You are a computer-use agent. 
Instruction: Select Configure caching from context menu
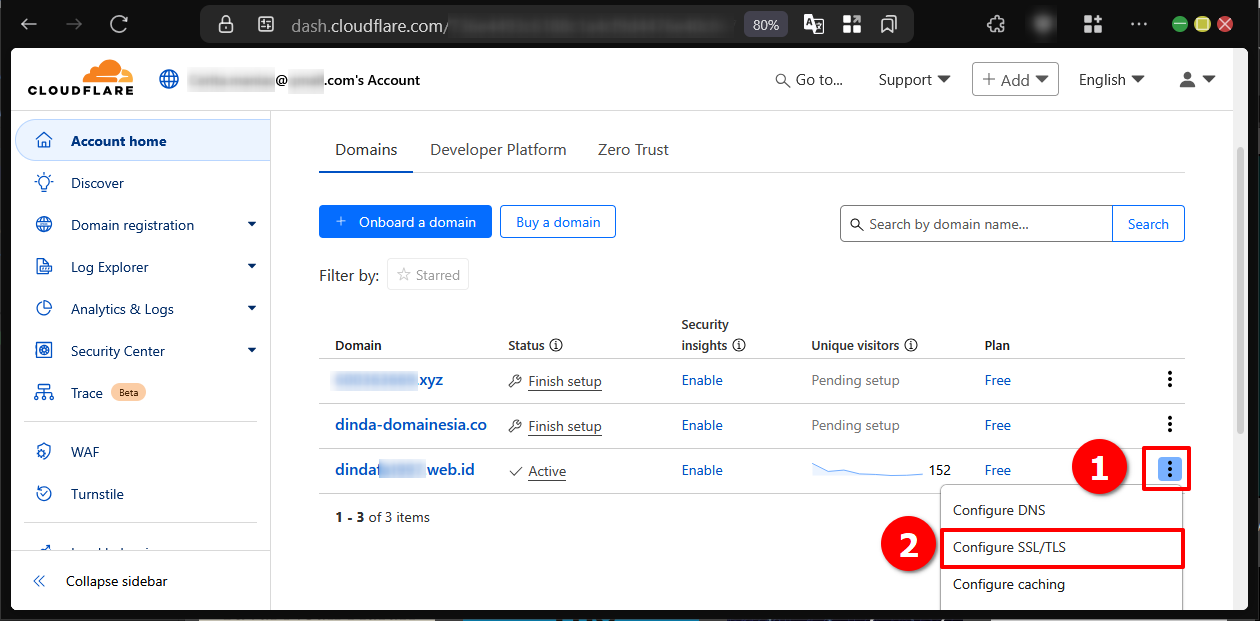[x=1062, y=584]
